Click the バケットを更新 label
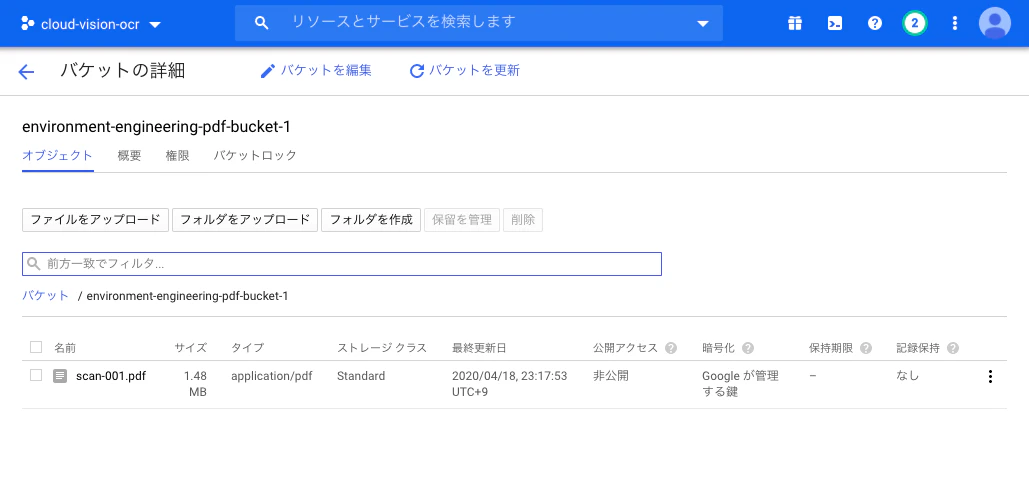Viewport: 1029px width, 495px height. [474, 70]
